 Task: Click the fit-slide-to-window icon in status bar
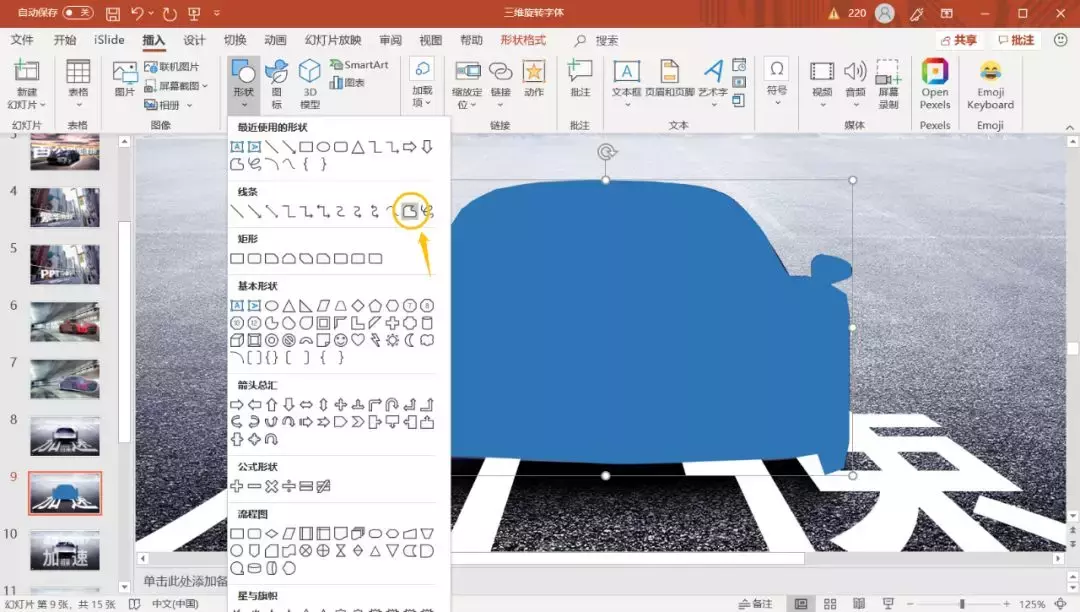pyautogui.click(x=1061, y=604)
